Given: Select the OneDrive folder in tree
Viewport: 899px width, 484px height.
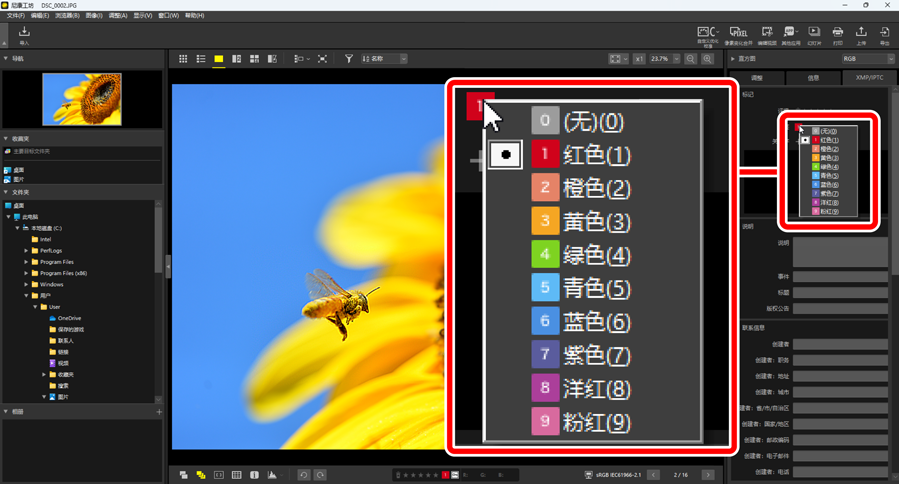Looking at the screenshot, I should coord(68,318).
